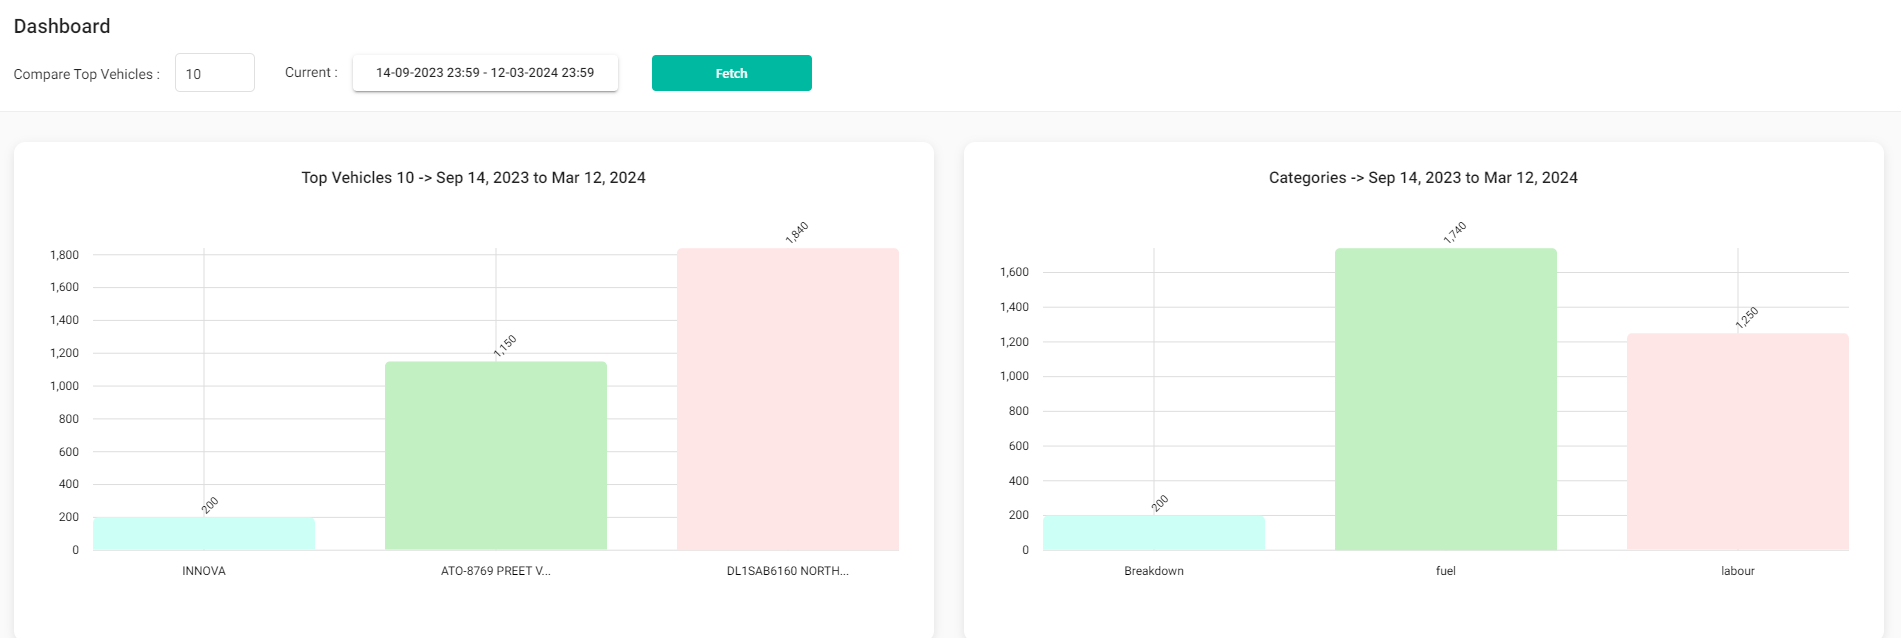Click the DL1SAB6160 NORTH... axis label
This screenshot has height=638, width=1901.
[788, 571]
